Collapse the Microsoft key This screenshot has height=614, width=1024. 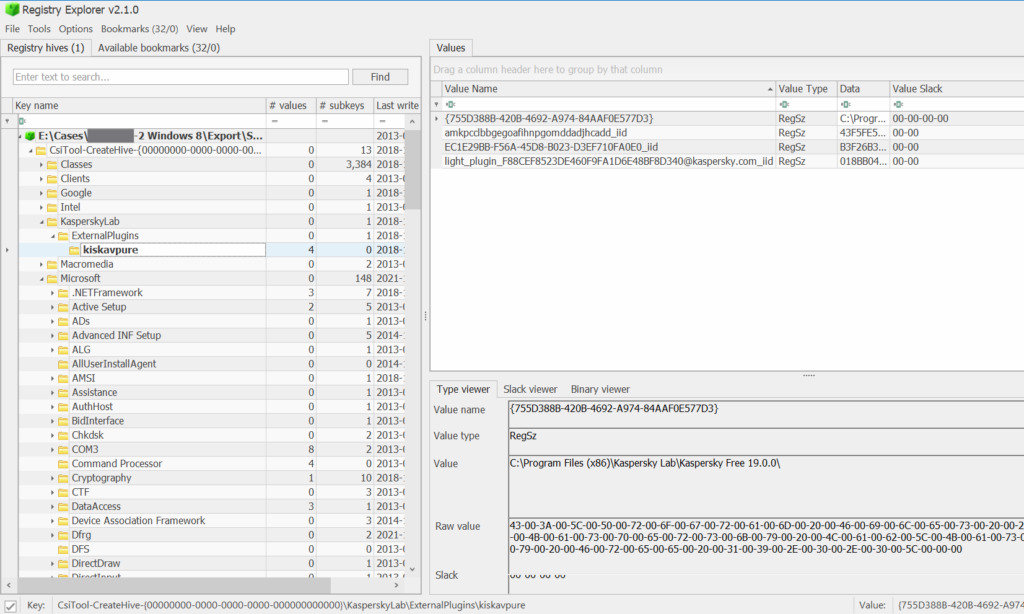[42, 279]
